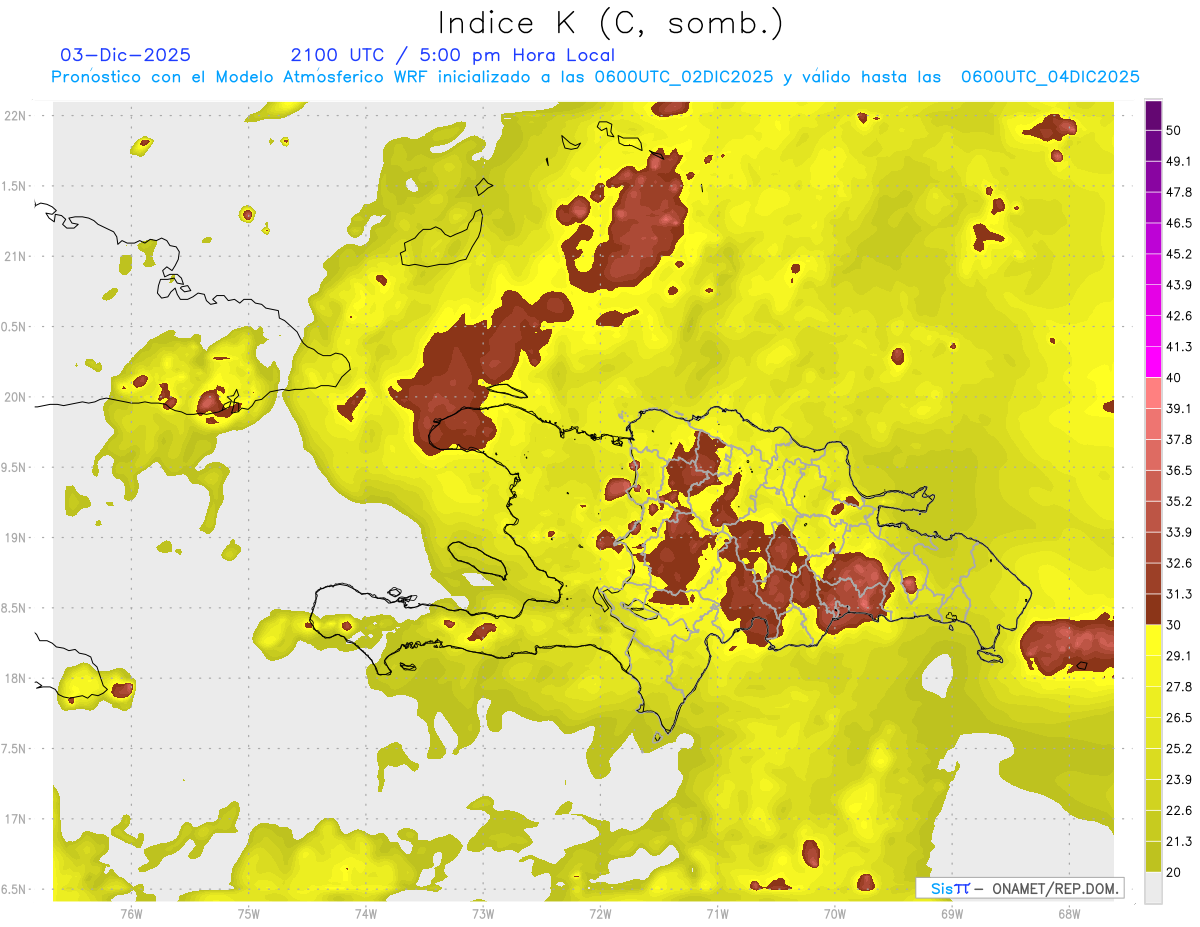
Task: Click the legend value '32.6'
Action: (x=1179, y=563)
